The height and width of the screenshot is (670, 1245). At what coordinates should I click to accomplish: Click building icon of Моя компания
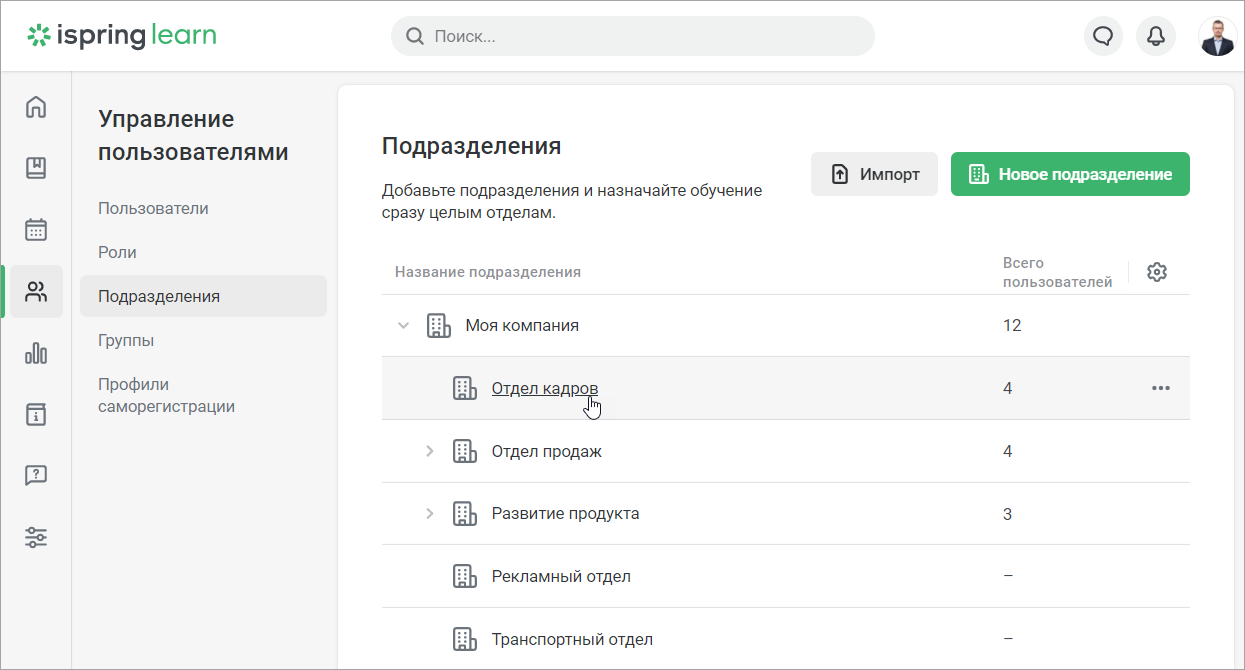pos(438,325)
